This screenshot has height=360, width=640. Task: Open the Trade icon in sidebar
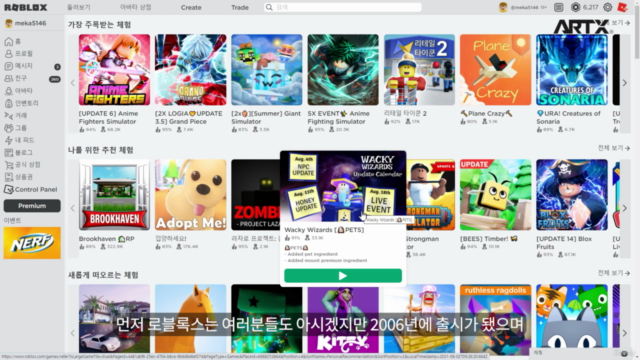point(9,116)
